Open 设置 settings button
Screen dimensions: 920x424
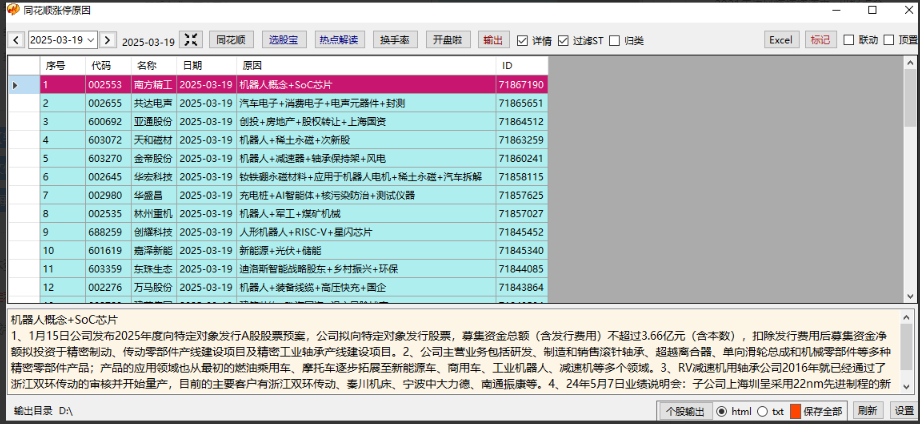(x=903, y=411)
